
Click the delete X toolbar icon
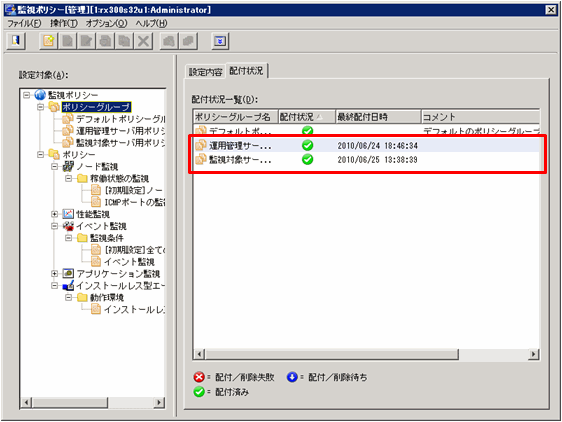(143, 41)
